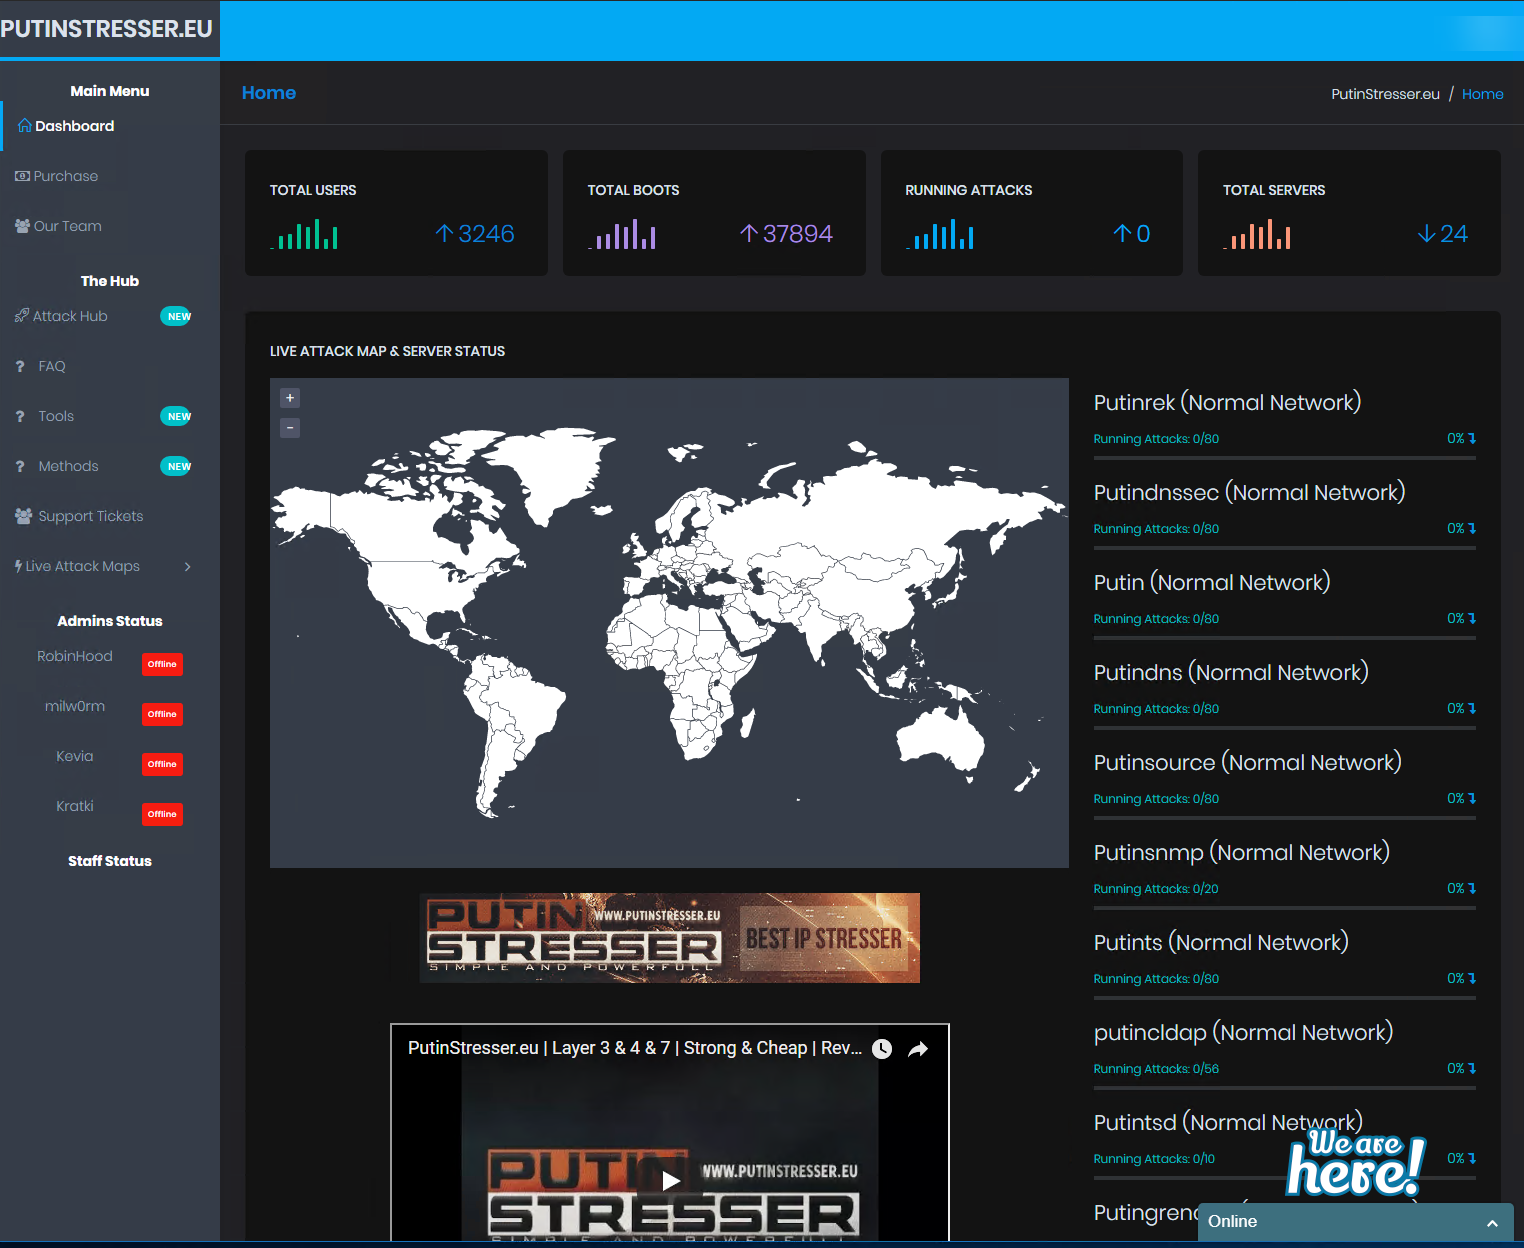
Task: Click the chat widget up chevron
Action: pyautogui.click(x=1492, y=1223)
